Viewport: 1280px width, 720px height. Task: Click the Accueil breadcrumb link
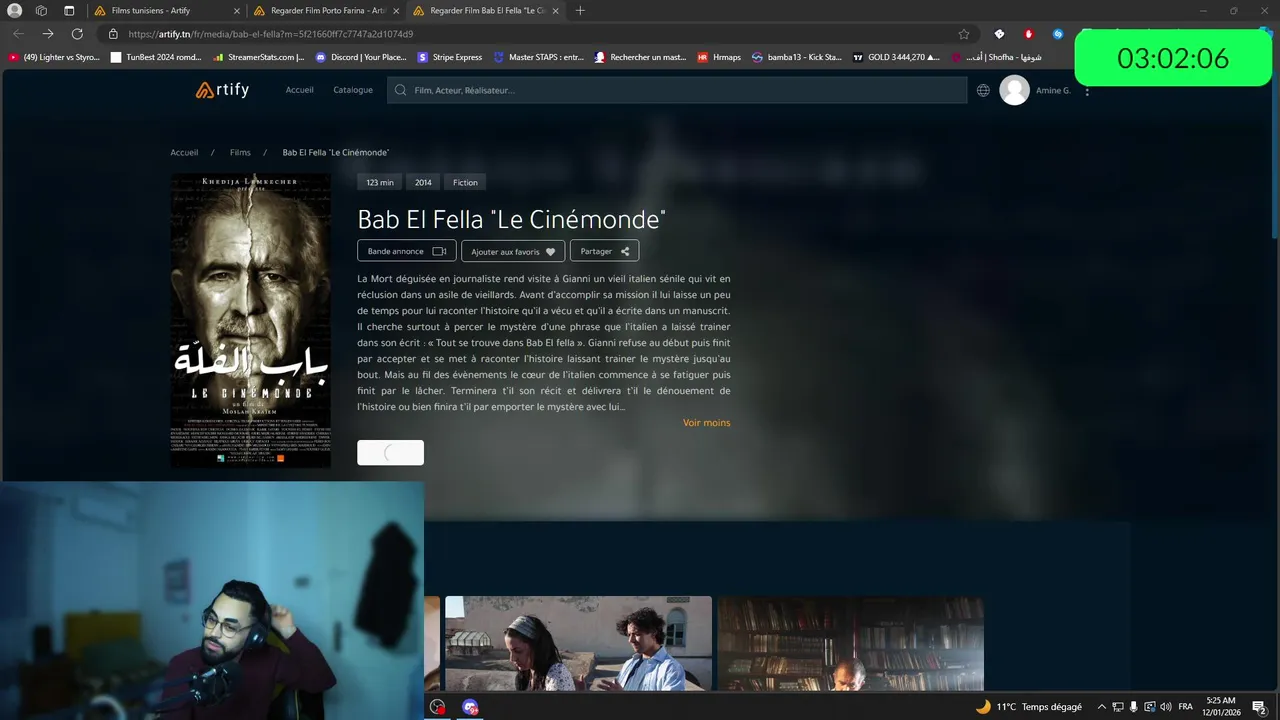pos(184,153)
